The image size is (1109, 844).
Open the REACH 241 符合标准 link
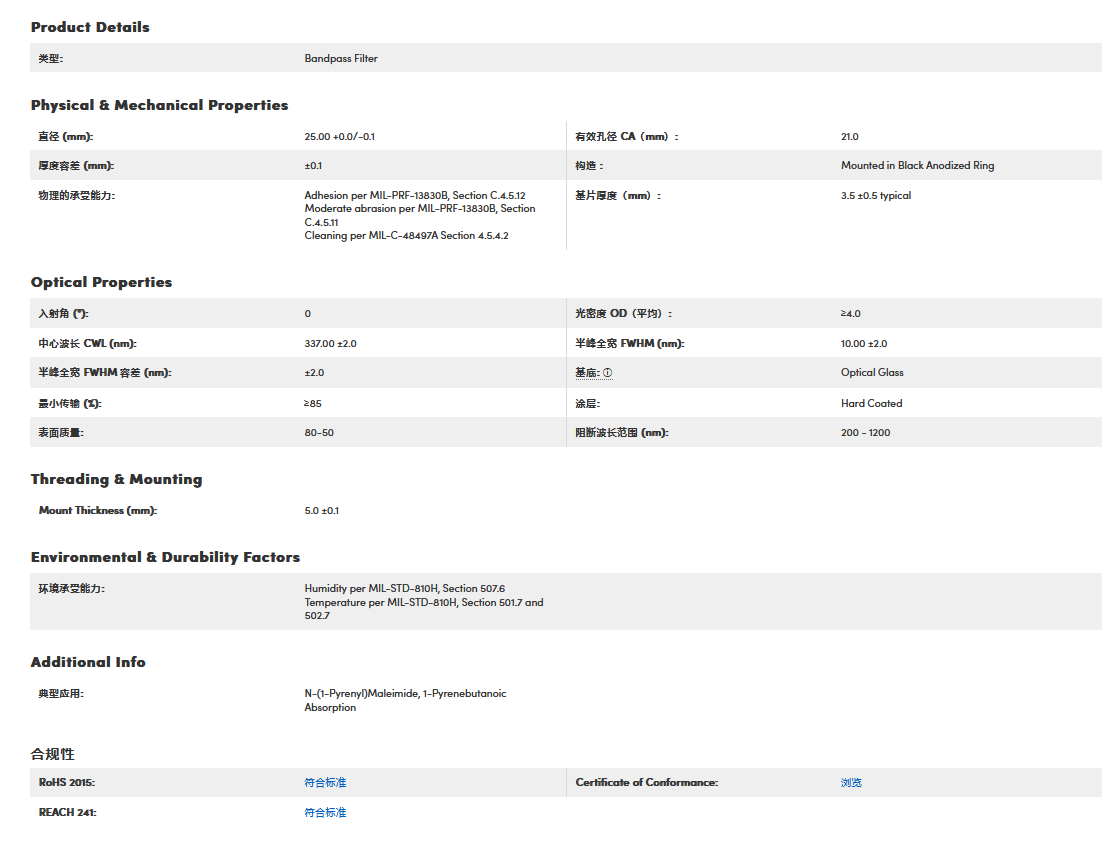click(325, 812)
